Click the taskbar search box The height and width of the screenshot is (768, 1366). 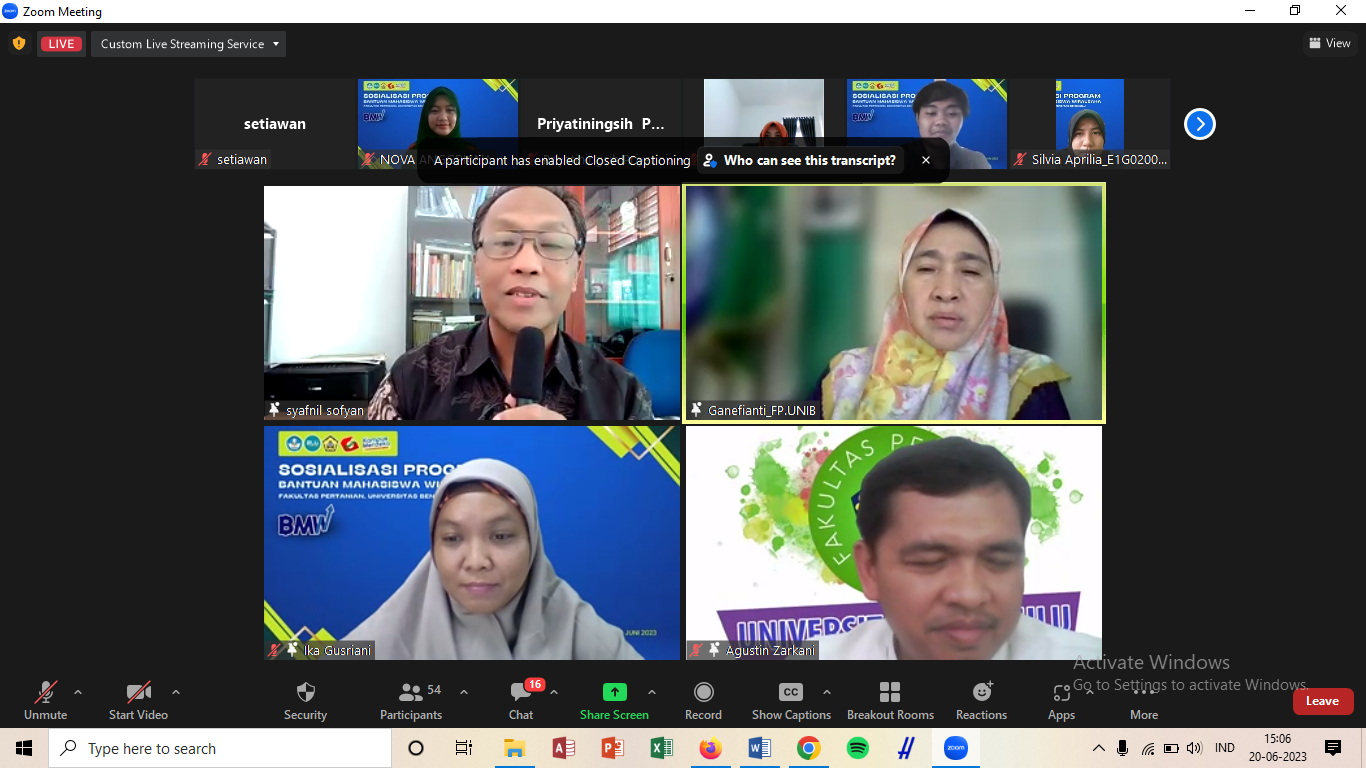coord(220,748)
